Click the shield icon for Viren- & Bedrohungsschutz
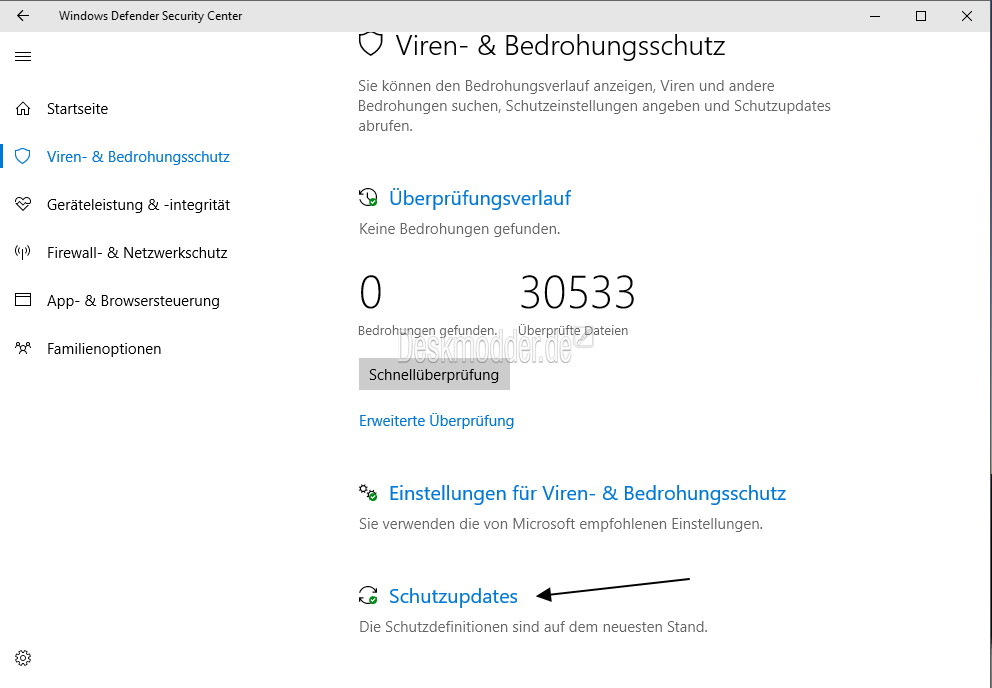Image resolution: width=992 pixels, height=688 pixels. tap(23, 156)
